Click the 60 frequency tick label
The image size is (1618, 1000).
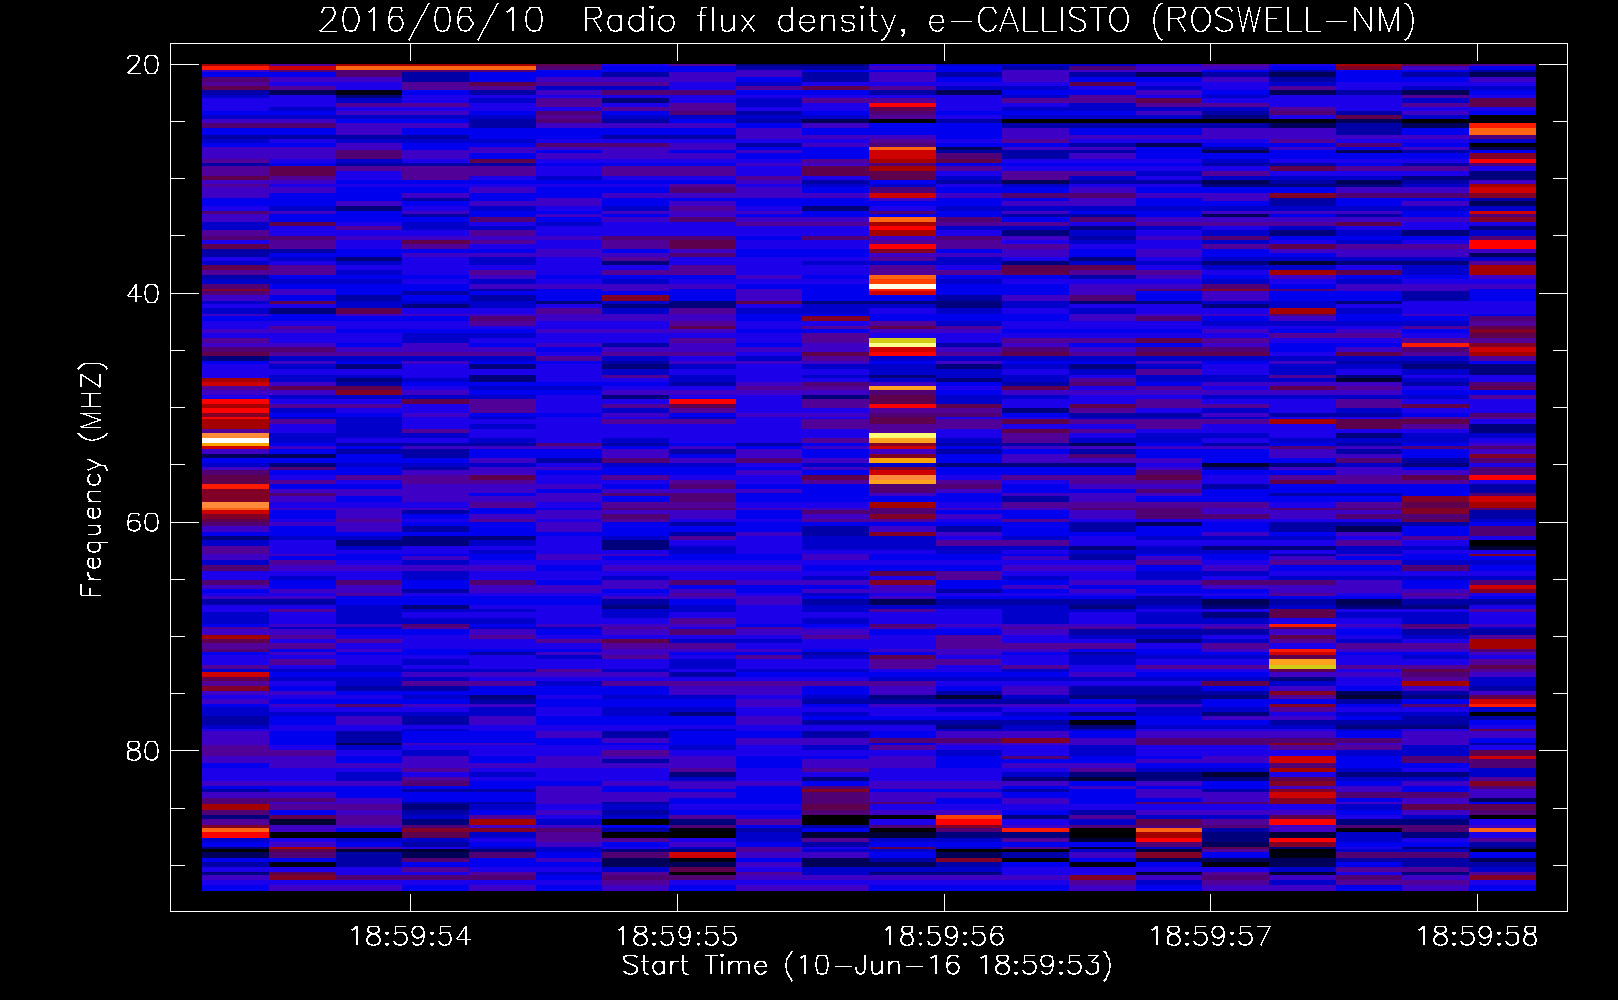[x=142, y=523]
